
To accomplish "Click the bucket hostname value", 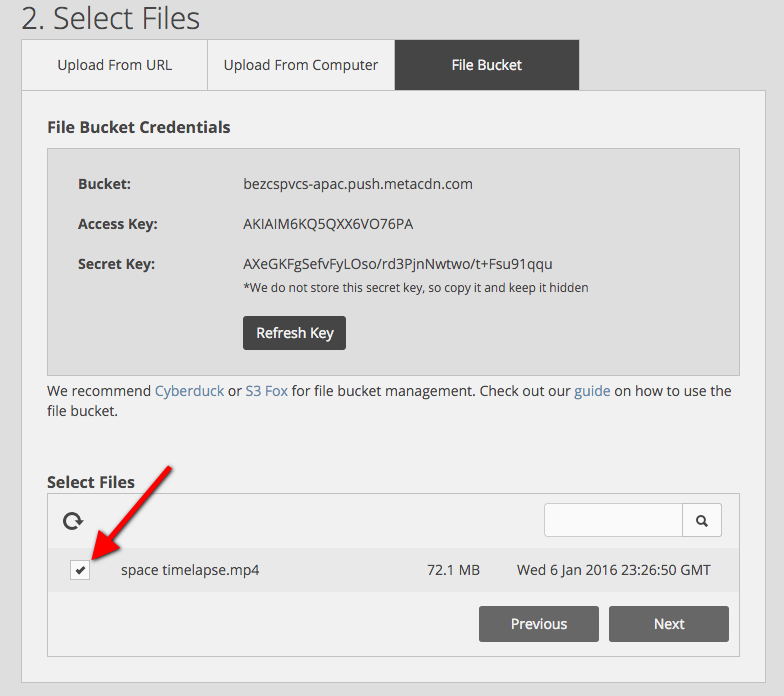I will tap(357, 184).
